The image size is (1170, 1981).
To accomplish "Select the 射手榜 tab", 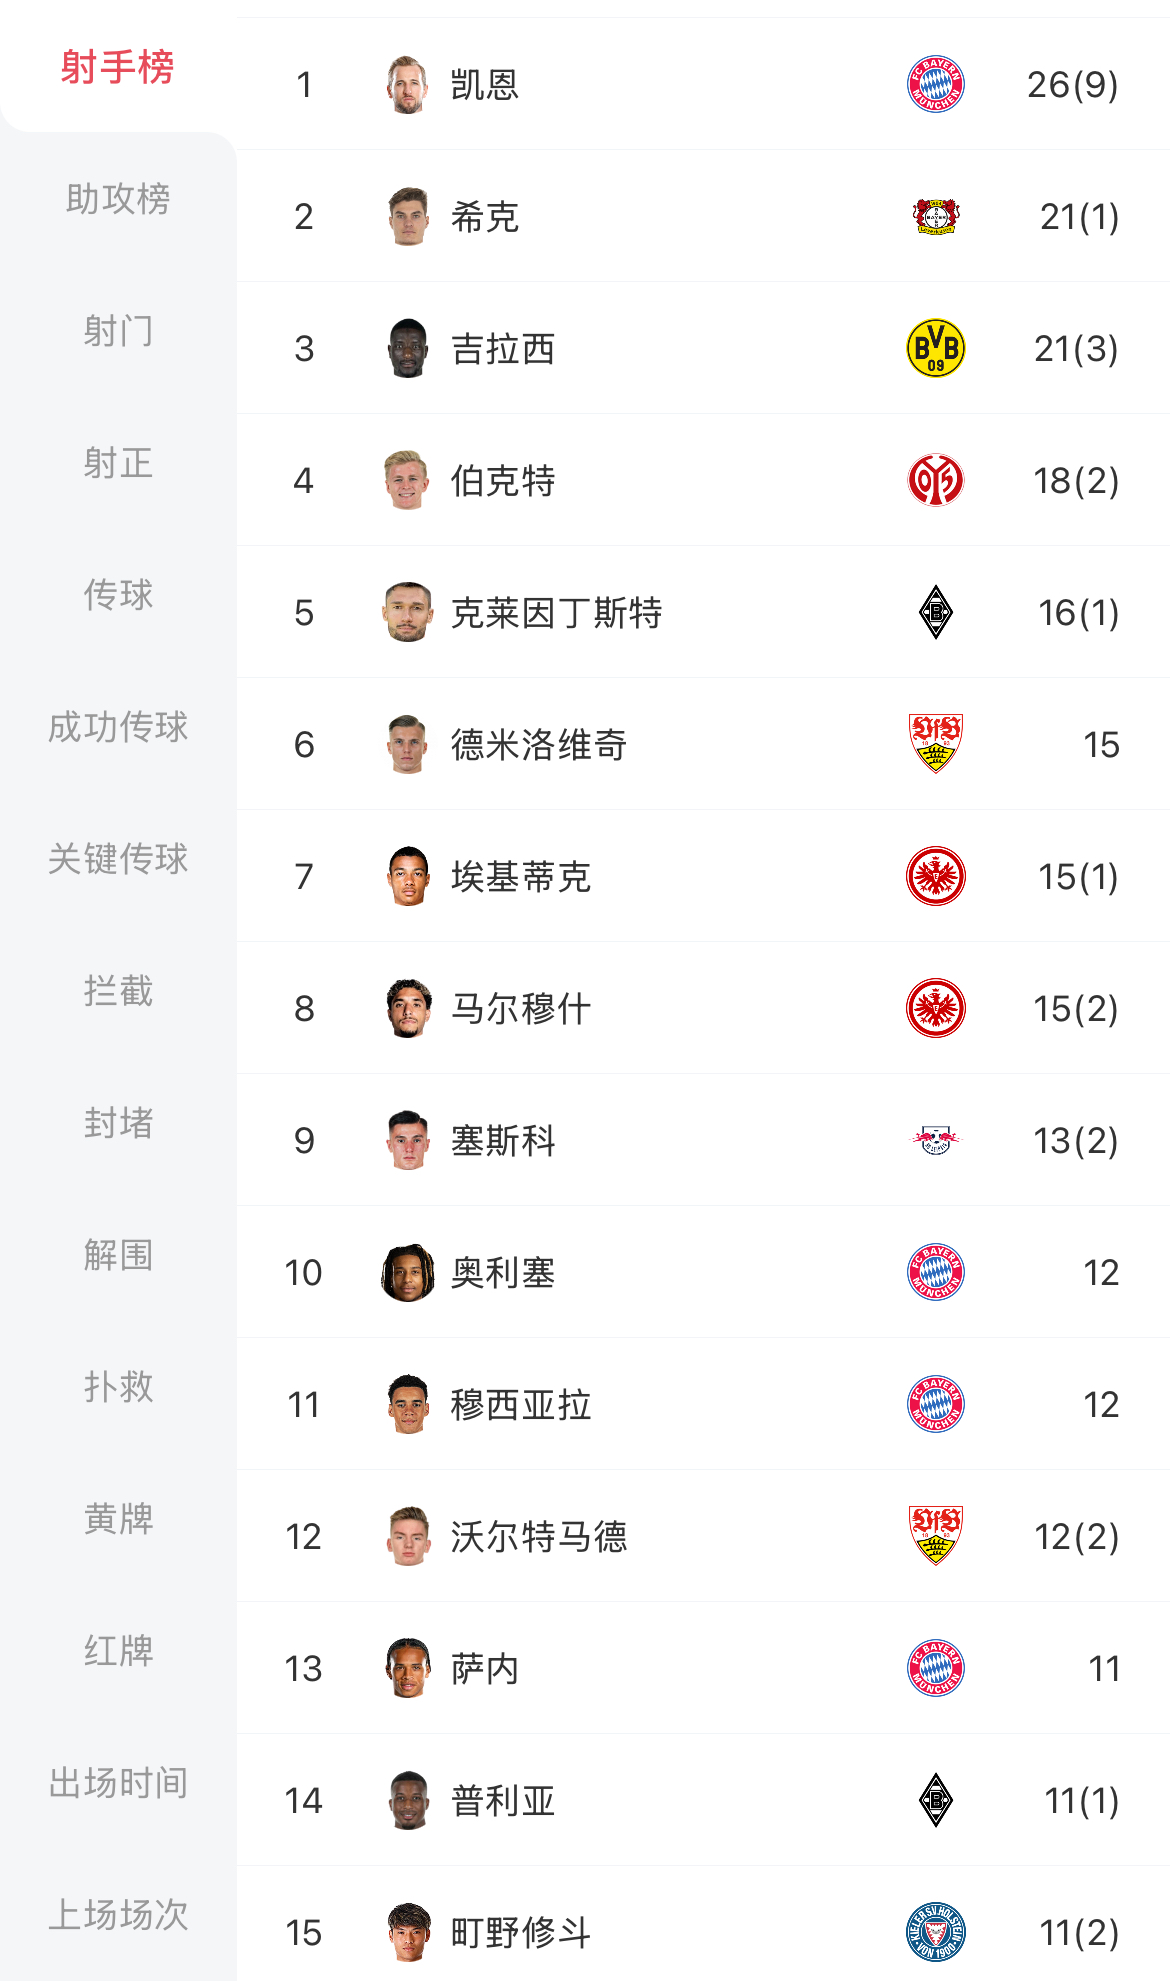I will pos(118,67).
